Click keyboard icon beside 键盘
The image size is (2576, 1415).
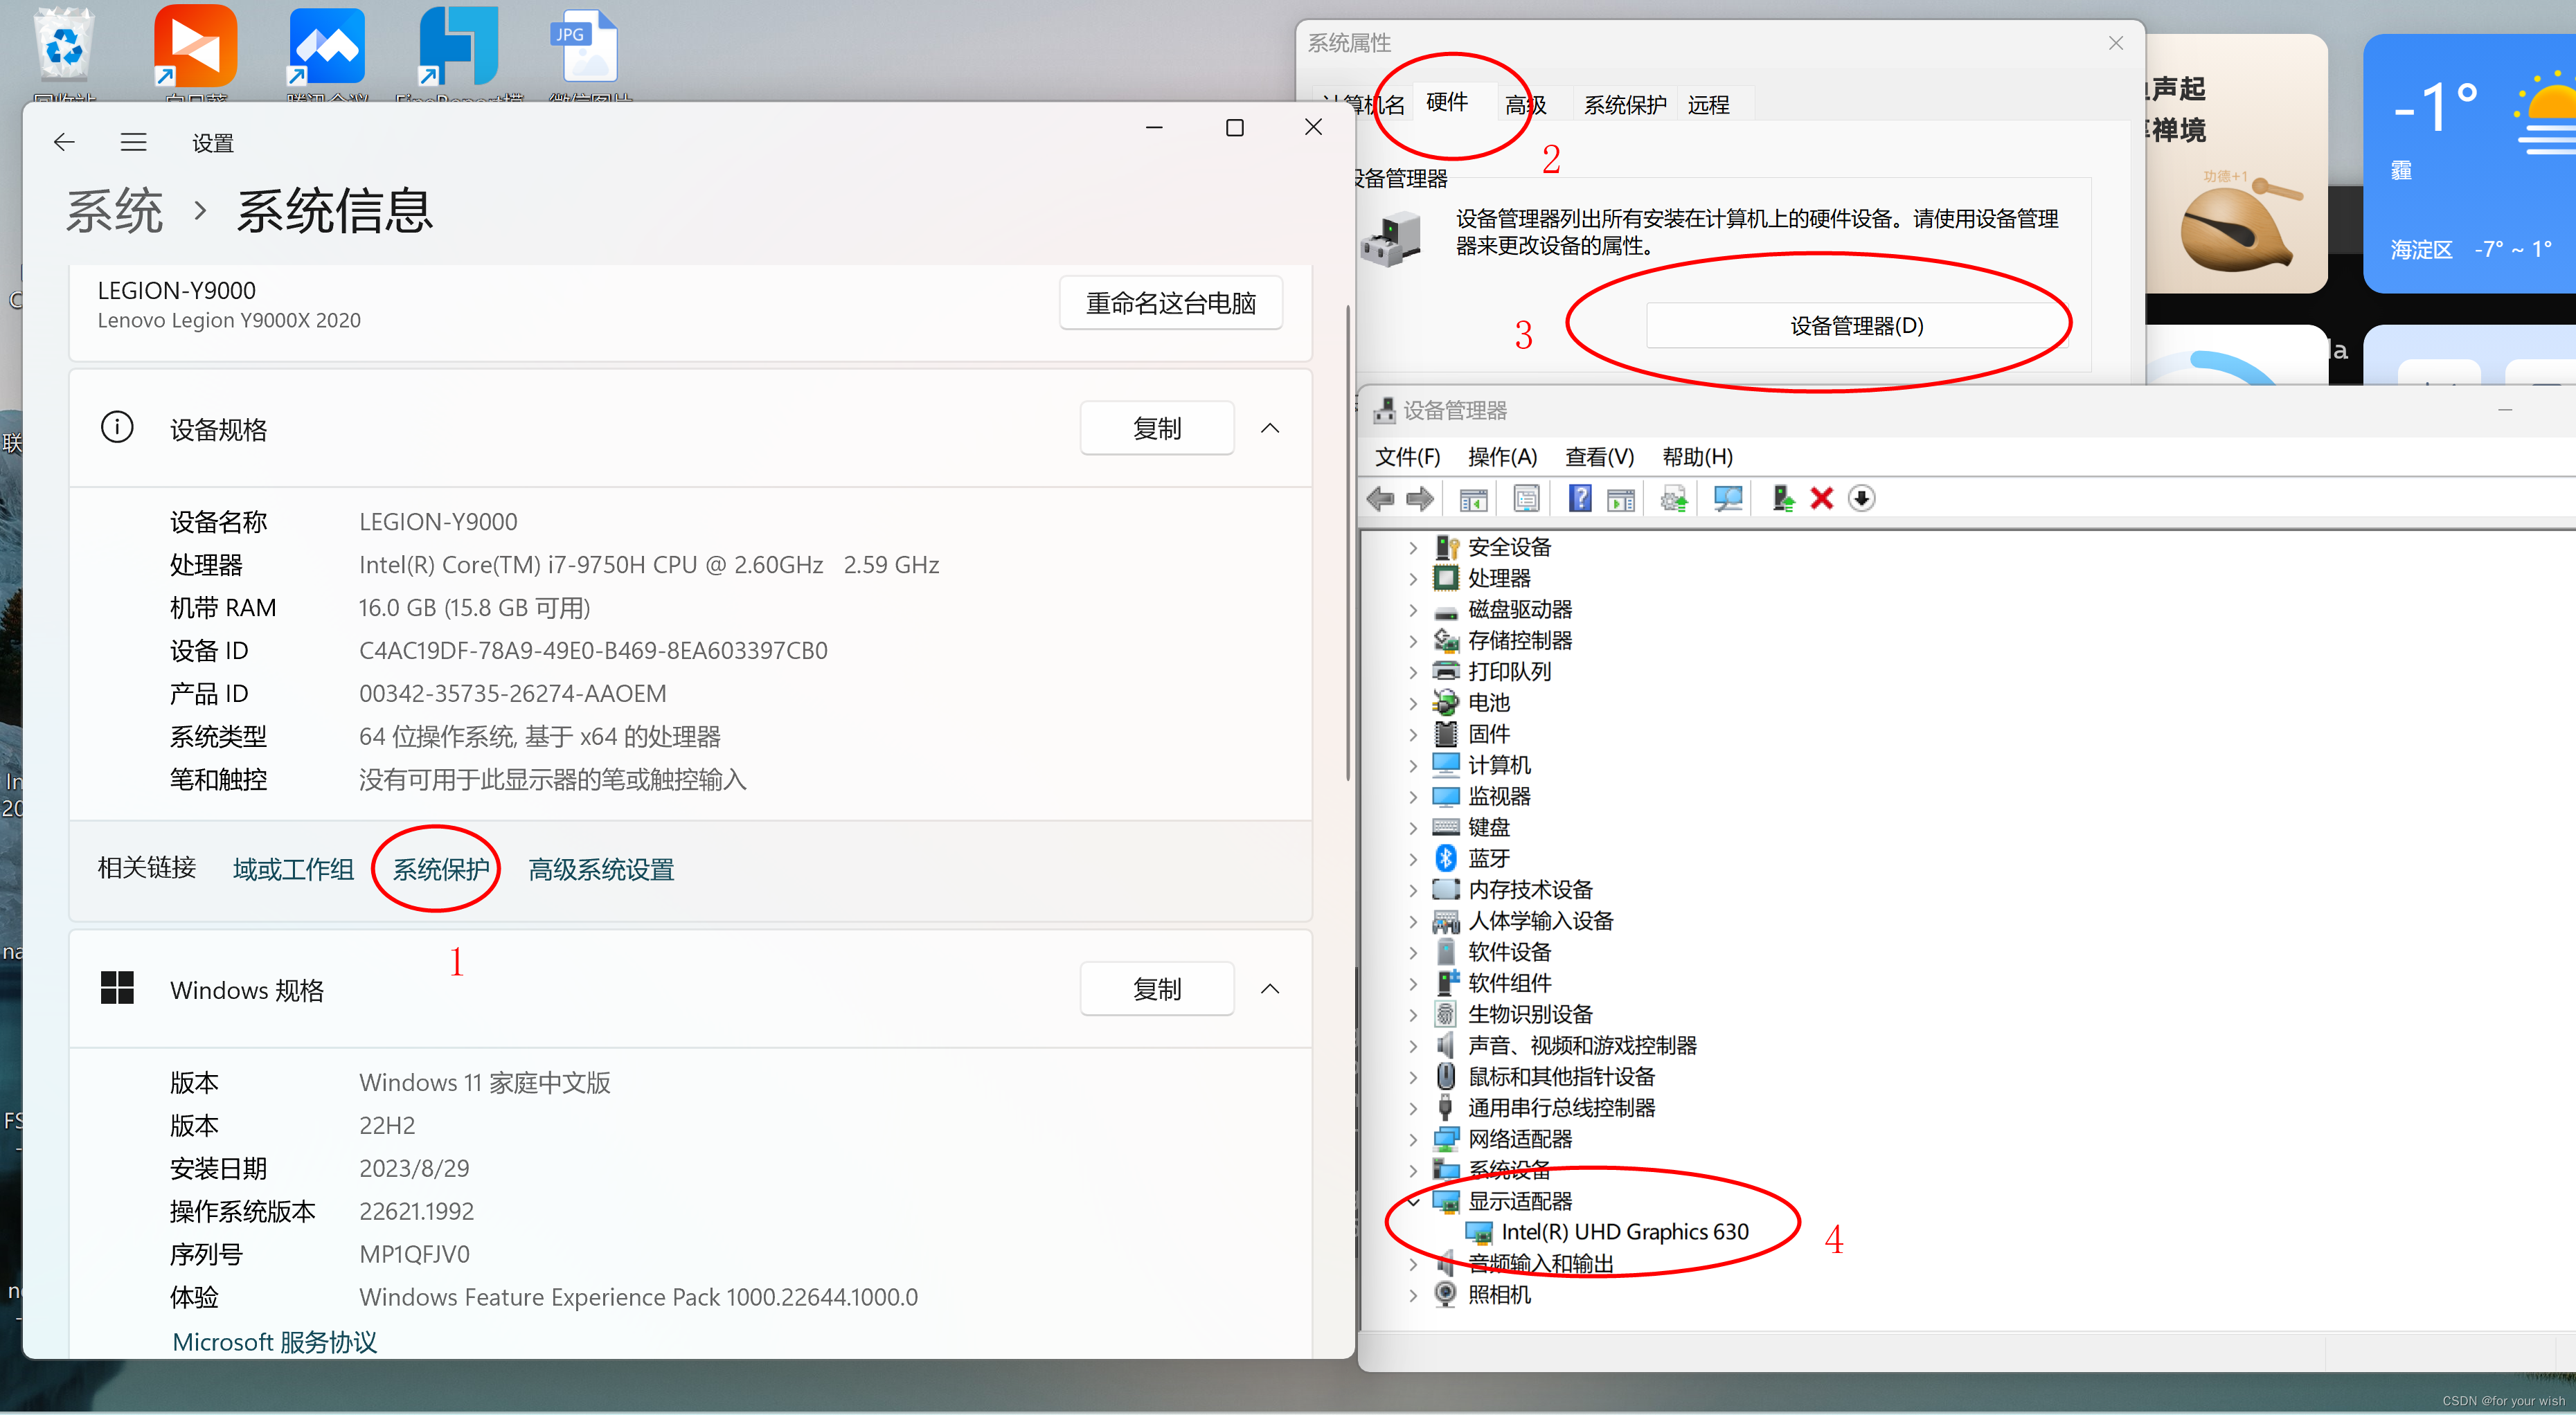[x=1446, y=827]
